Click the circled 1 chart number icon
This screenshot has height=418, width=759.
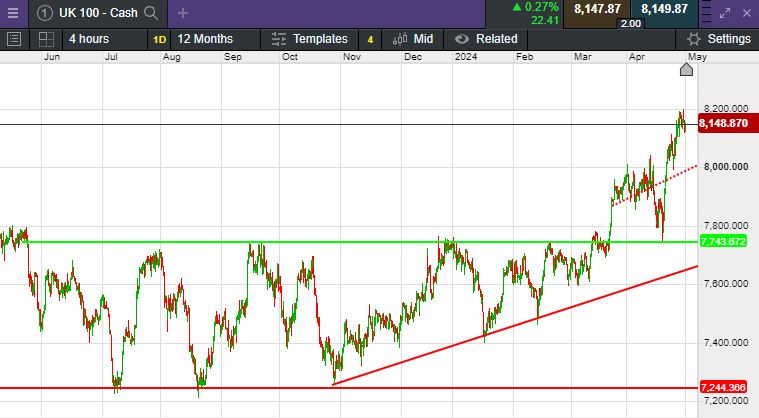click(45, 13)
